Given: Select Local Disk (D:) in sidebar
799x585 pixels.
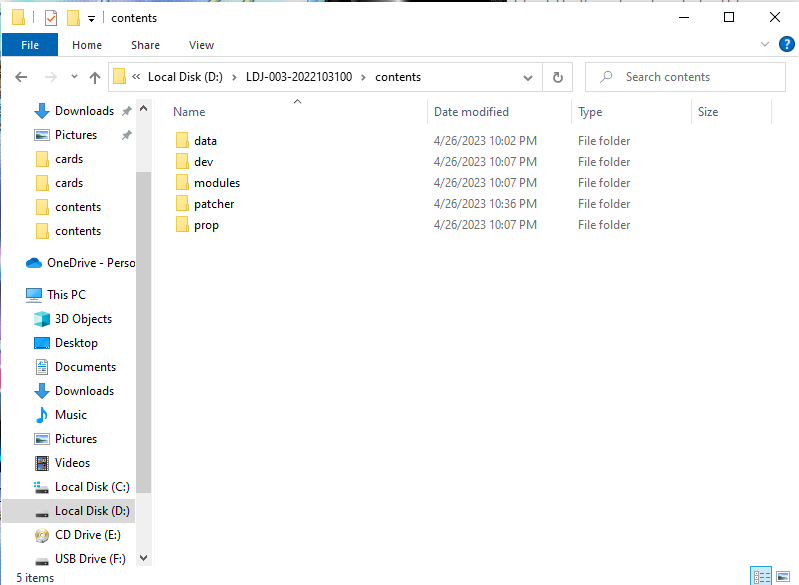Looking at the screenshot, I should click(68, 511).
